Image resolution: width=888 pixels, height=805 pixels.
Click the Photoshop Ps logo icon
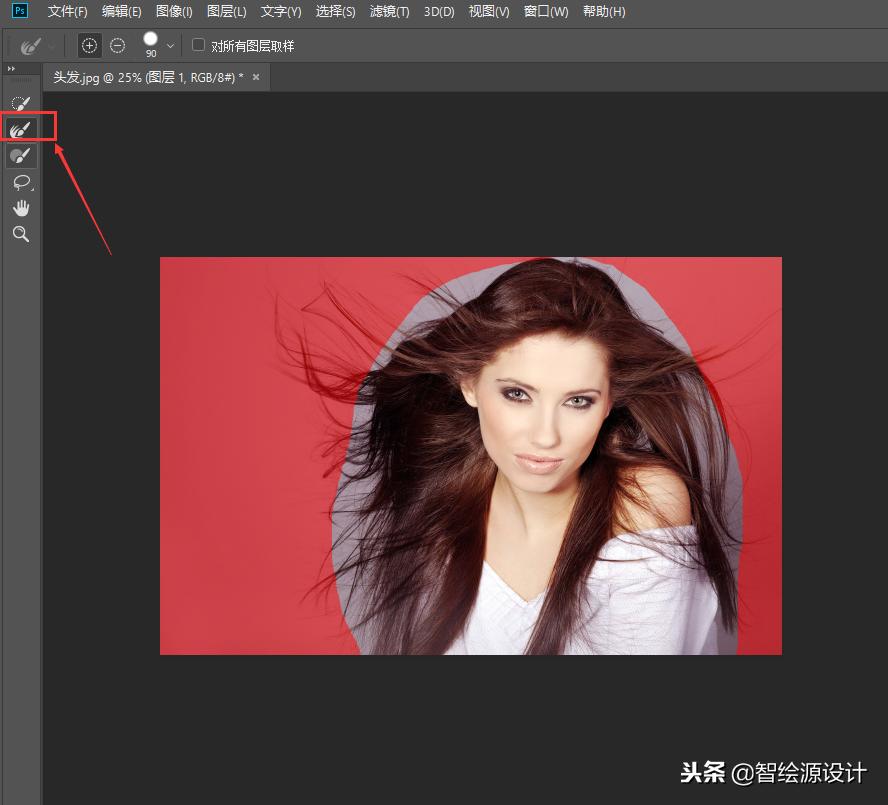tap(20, 12)
